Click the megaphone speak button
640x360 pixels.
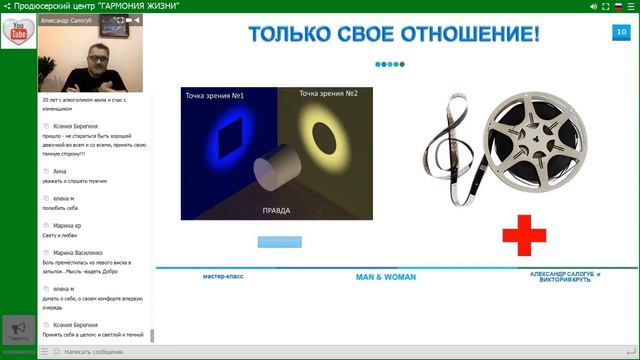(x=18, y=330)
